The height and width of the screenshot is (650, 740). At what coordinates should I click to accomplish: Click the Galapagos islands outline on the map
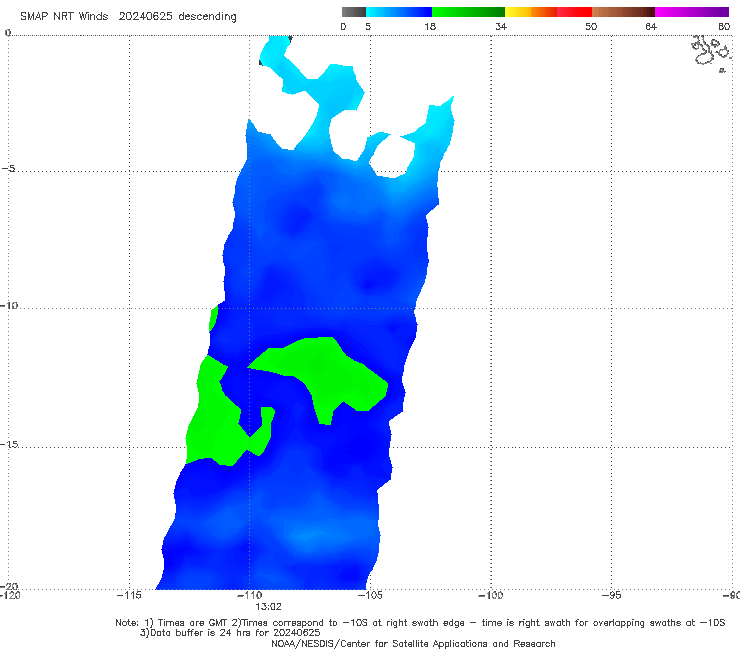(x=711, y=52)
